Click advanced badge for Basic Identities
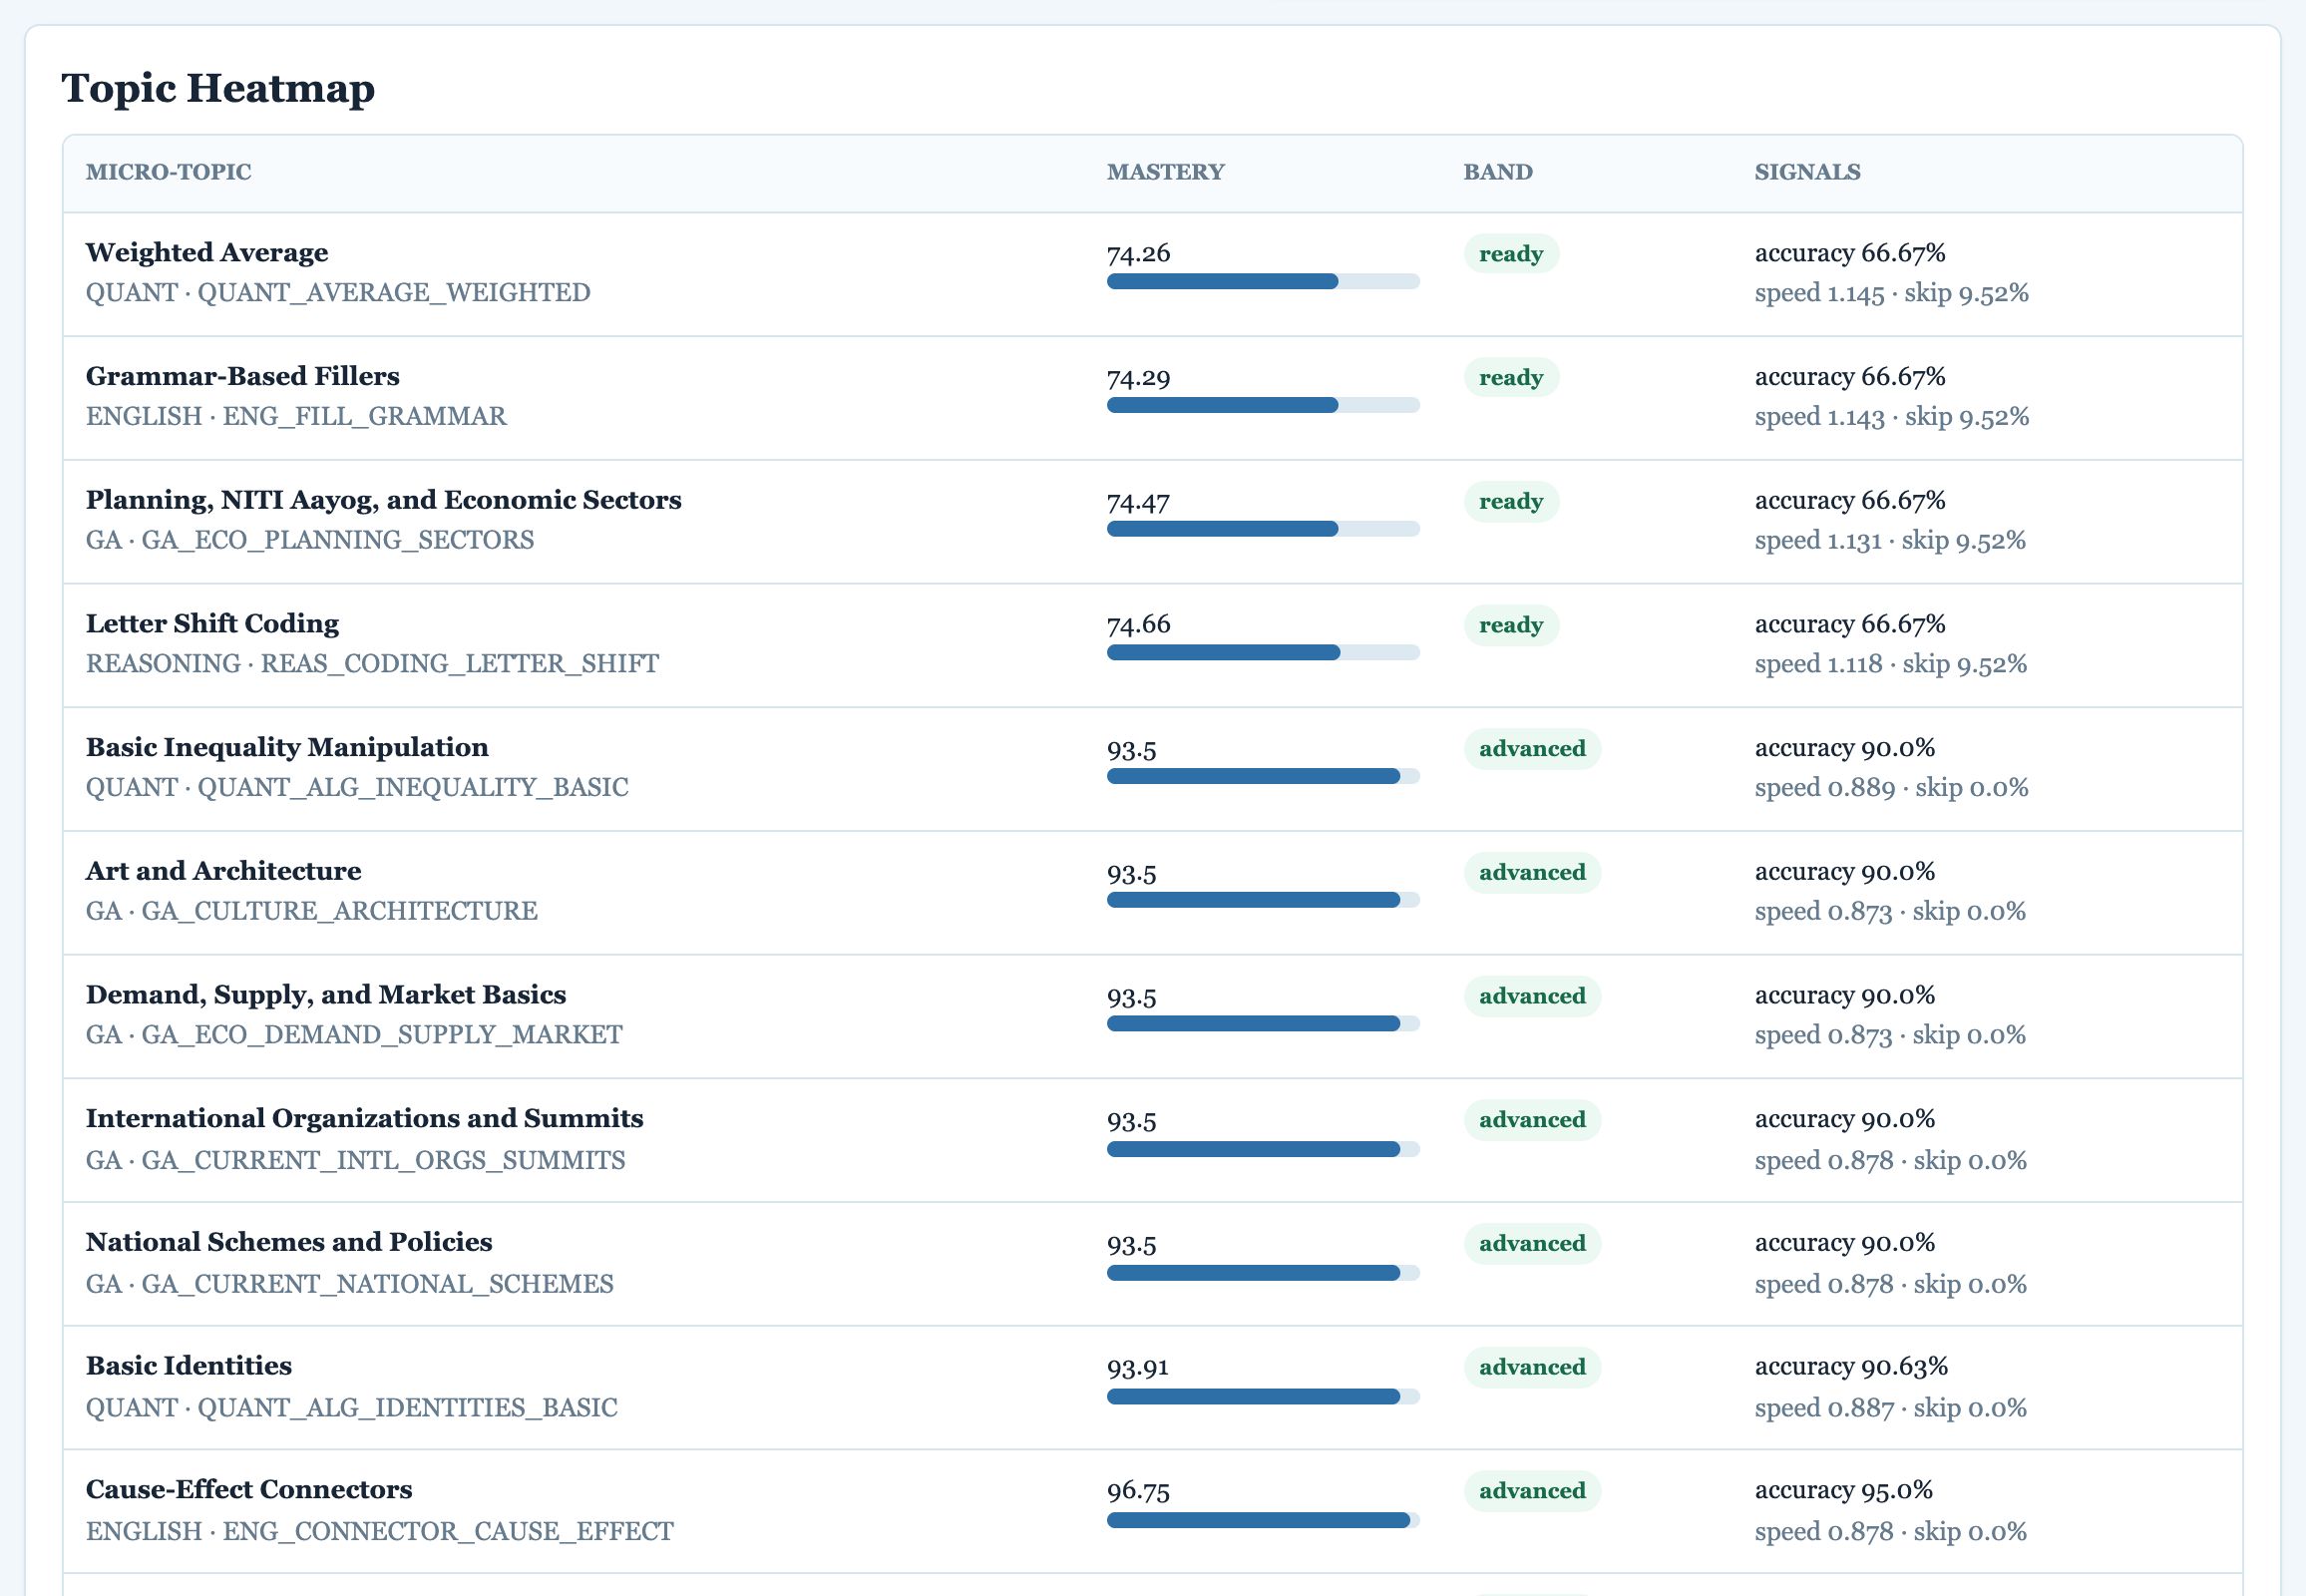Viewport: 2306px width, 1596px height. (1532, 1367)
